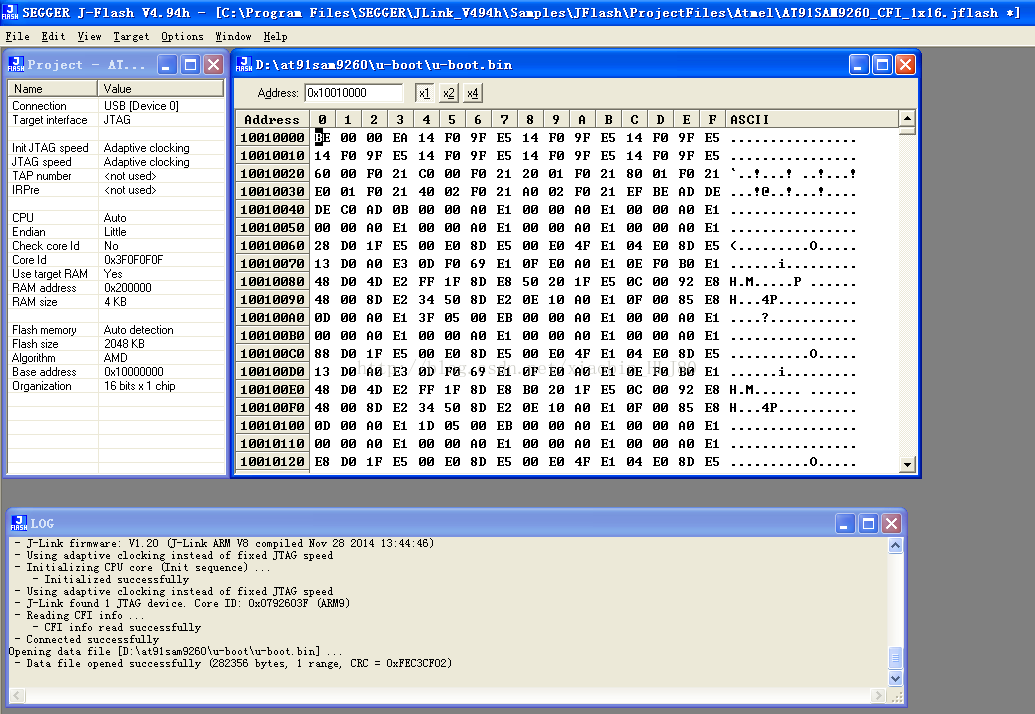Open the Help menu
Image resolution: width=1035 pixels, height=714 pixels.
(x=275, y=36)
